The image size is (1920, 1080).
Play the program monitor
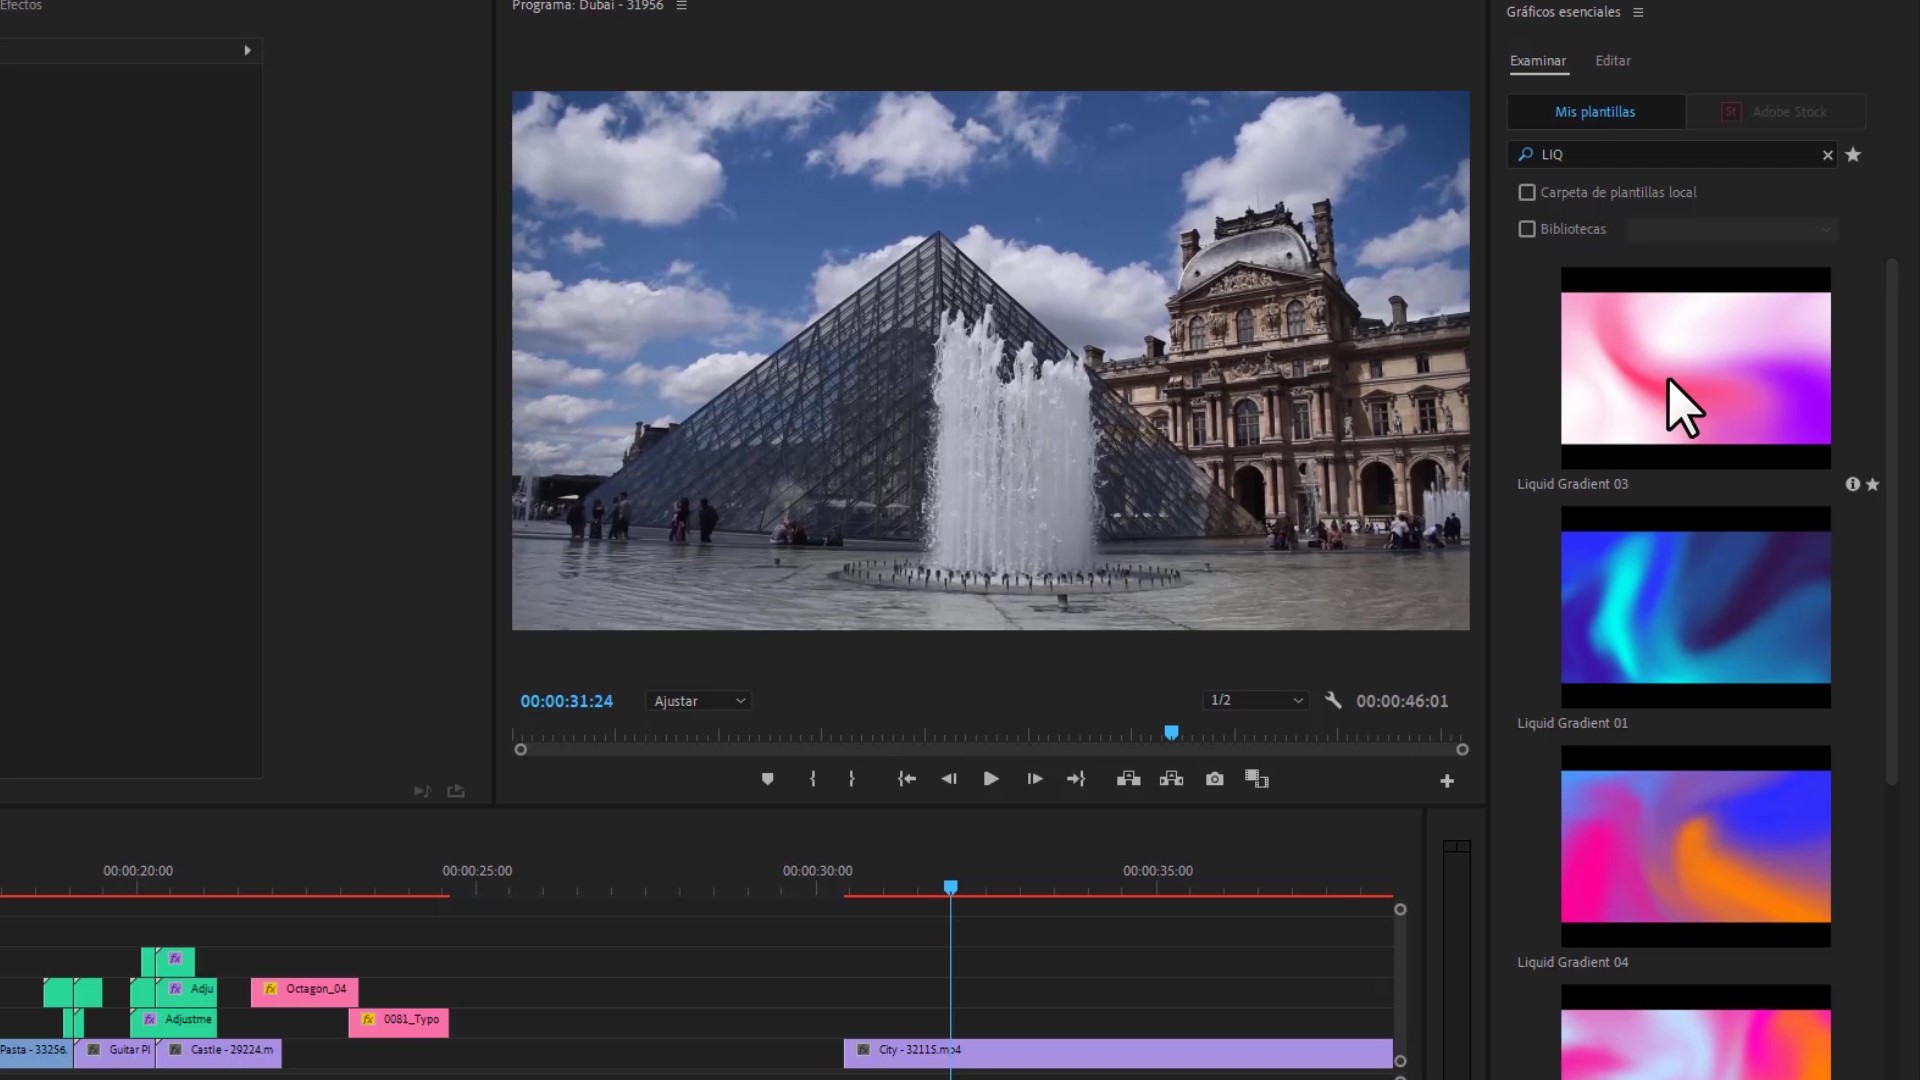pyautogui.click(x=990, y=779)
